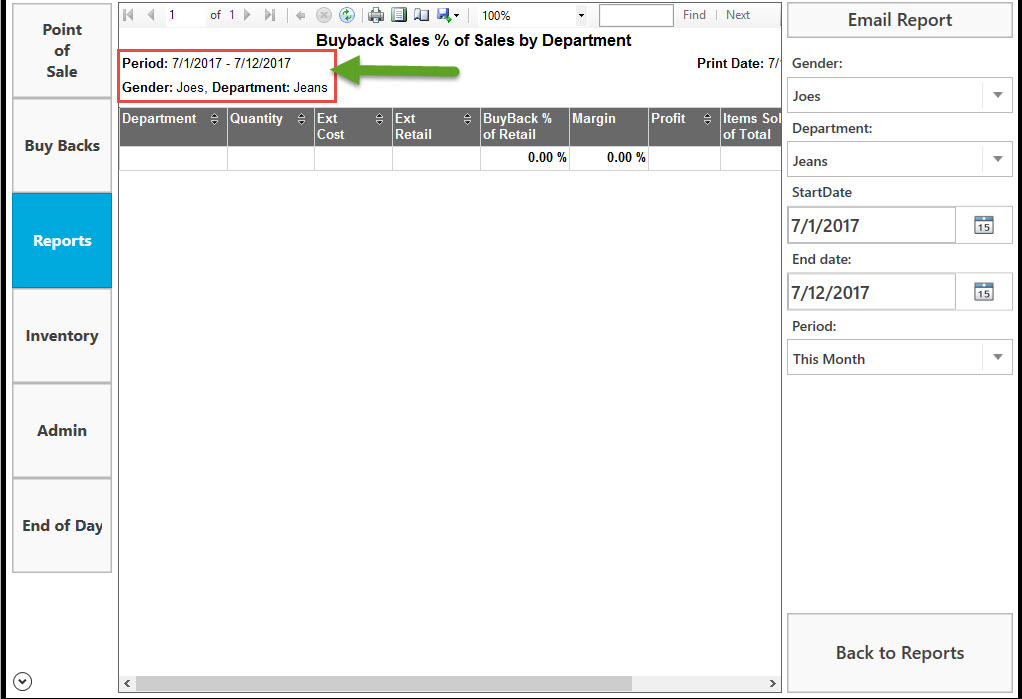Open Department dropdown showing Jeans
Image resolution: width=1022 pixels, height=699 pixels.
[899, 160]
